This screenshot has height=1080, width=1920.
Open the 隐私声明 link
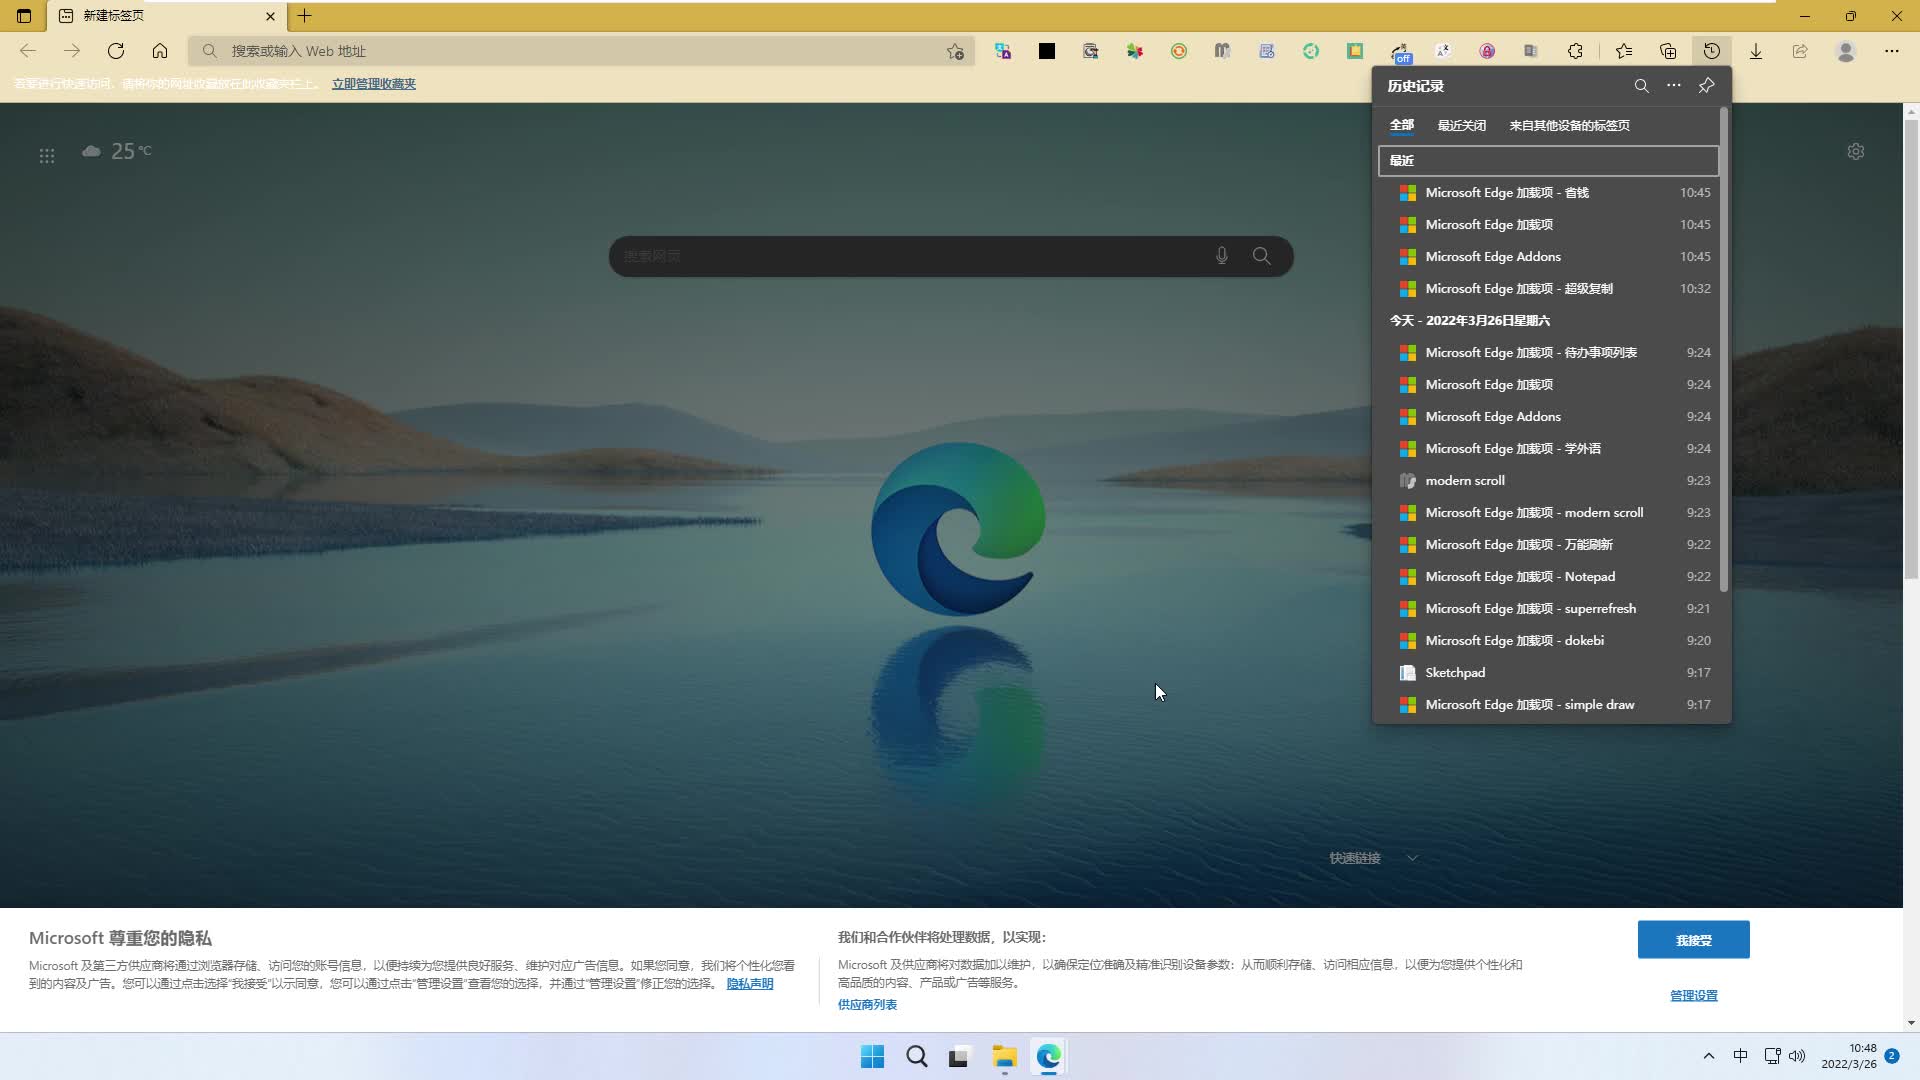pos(750,984)
